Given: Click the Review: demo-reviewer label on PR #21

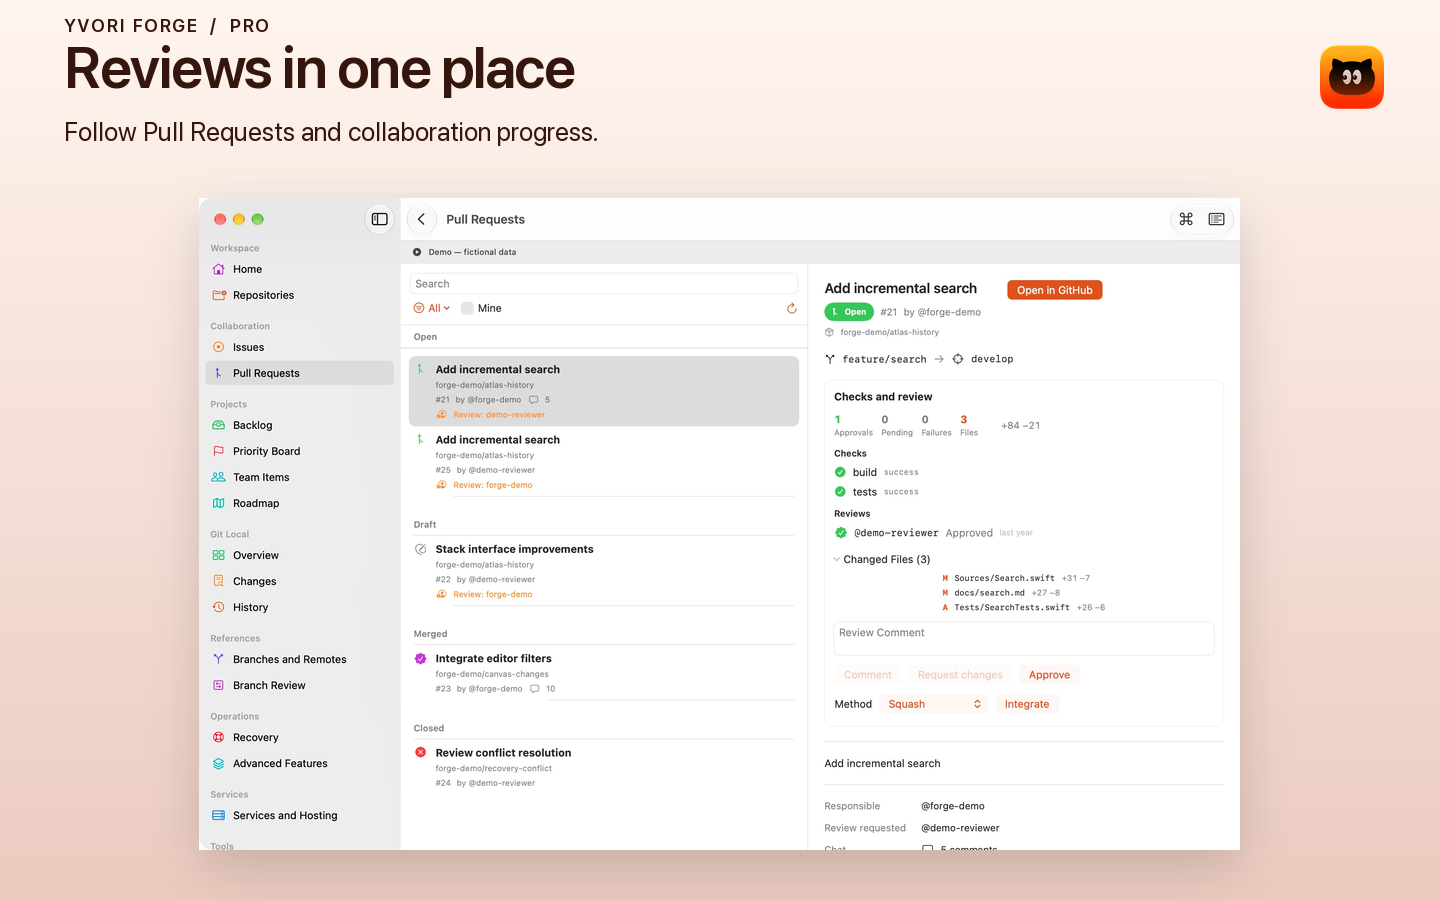Looking at the screenshot, I should click(x=499, y=415).
